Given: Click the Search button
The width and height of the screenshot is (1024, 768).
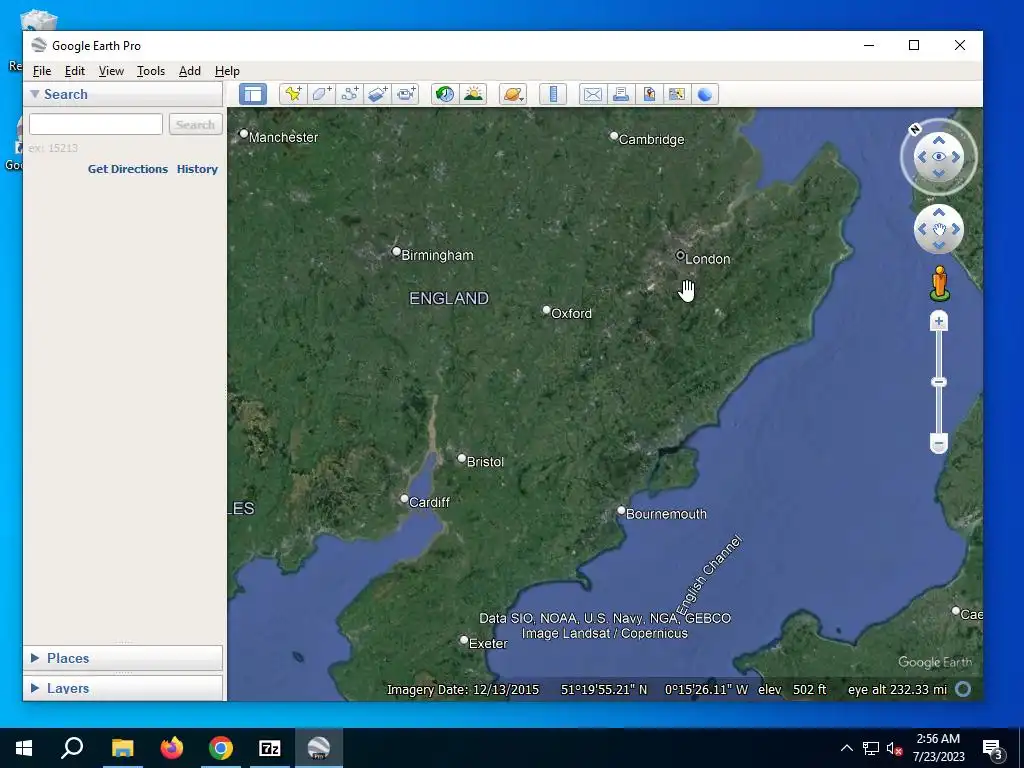Looking at the screenshot, I should click(195, 124).
